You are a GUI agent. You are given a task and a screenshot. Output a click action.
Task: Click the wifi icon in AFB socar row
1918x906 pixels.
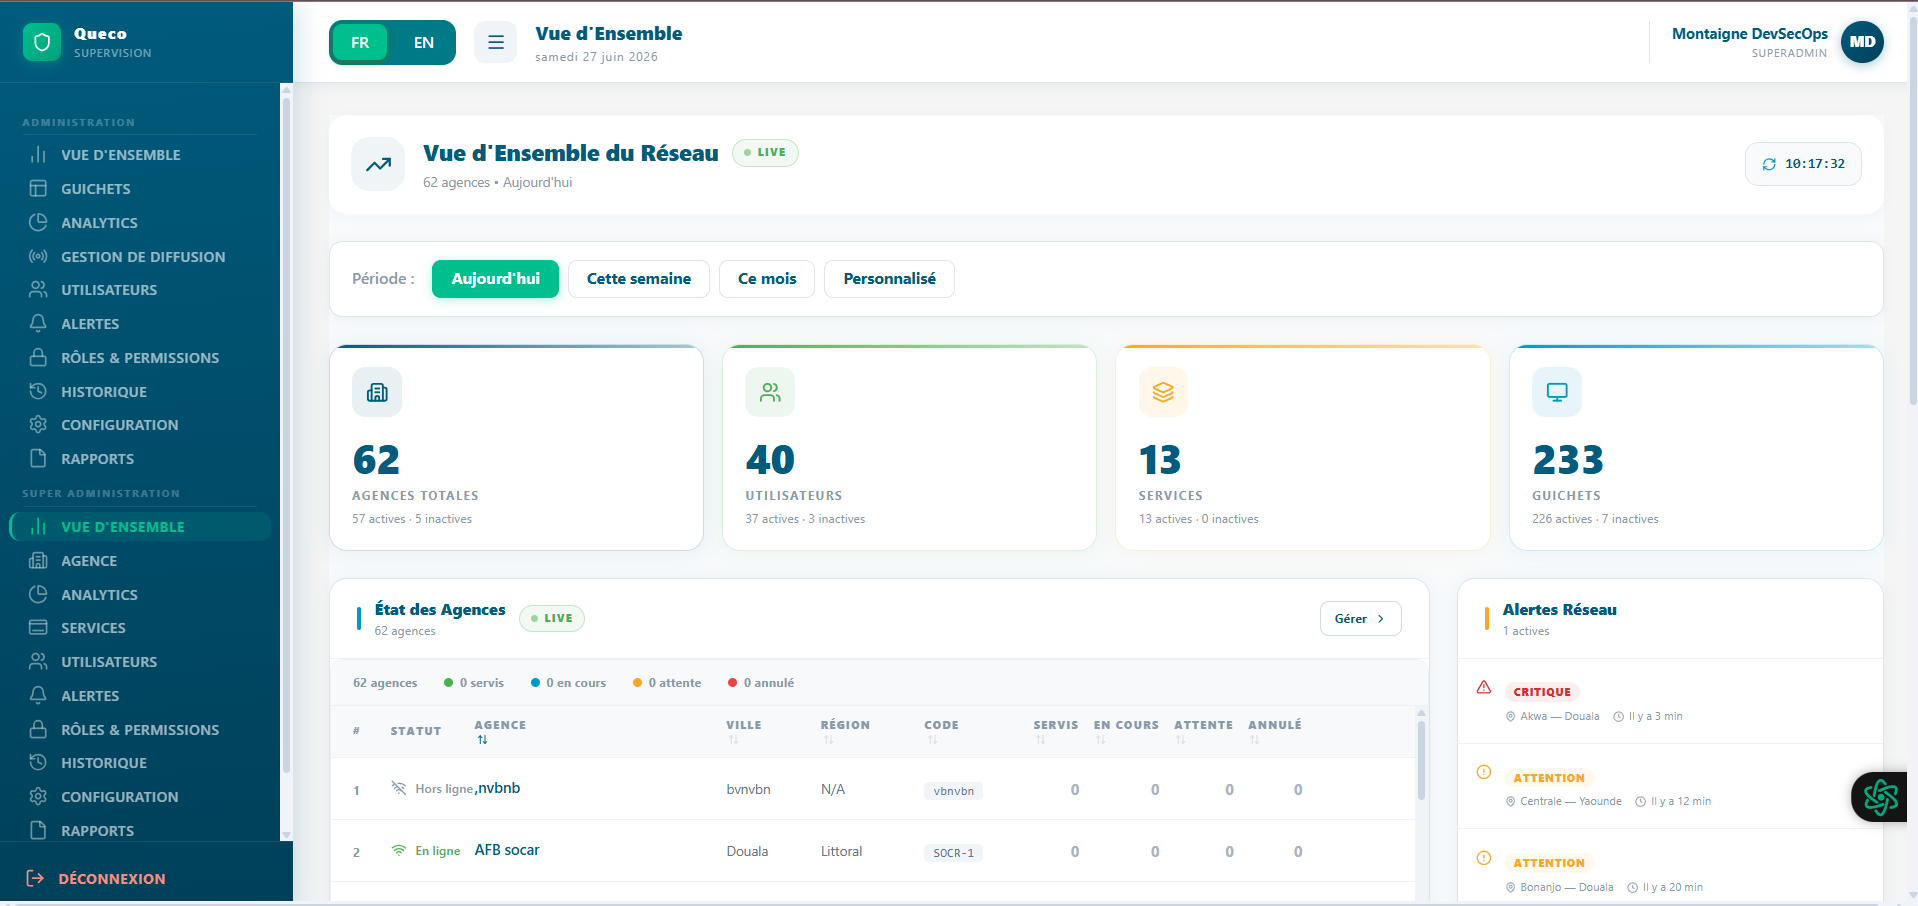pos(398,850)
